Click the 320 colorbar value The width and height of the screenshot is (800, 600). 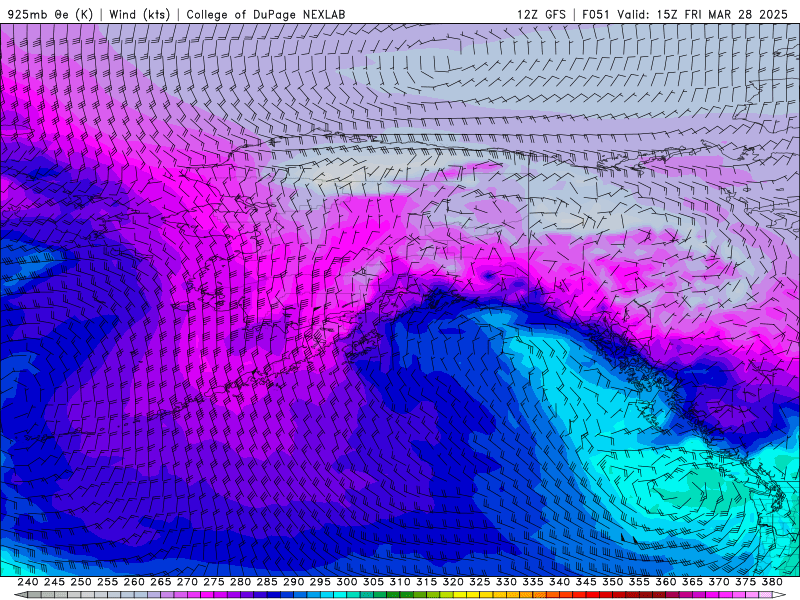click(453, 582)
